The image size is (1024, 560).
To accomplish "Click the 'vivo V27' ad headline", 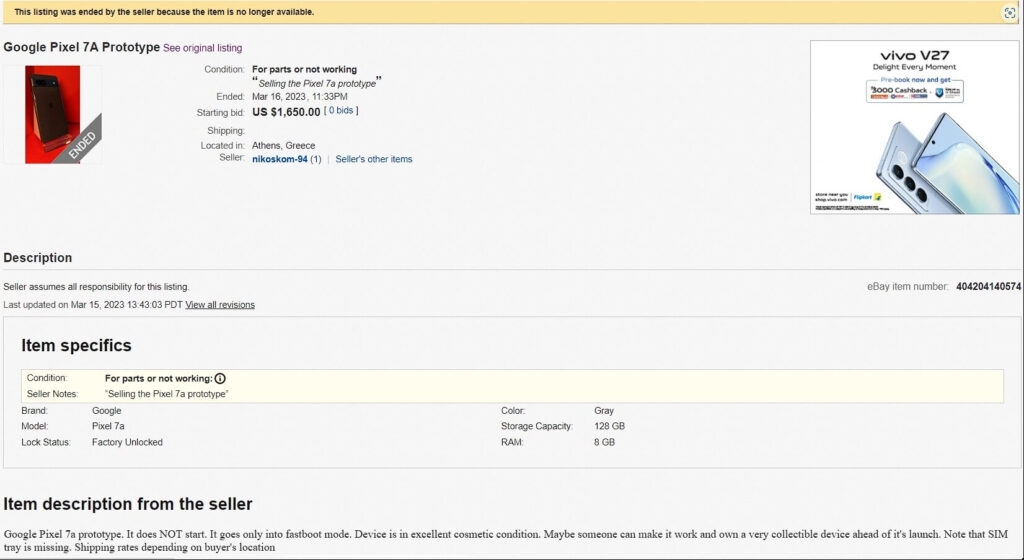I will tap(914, 55).
